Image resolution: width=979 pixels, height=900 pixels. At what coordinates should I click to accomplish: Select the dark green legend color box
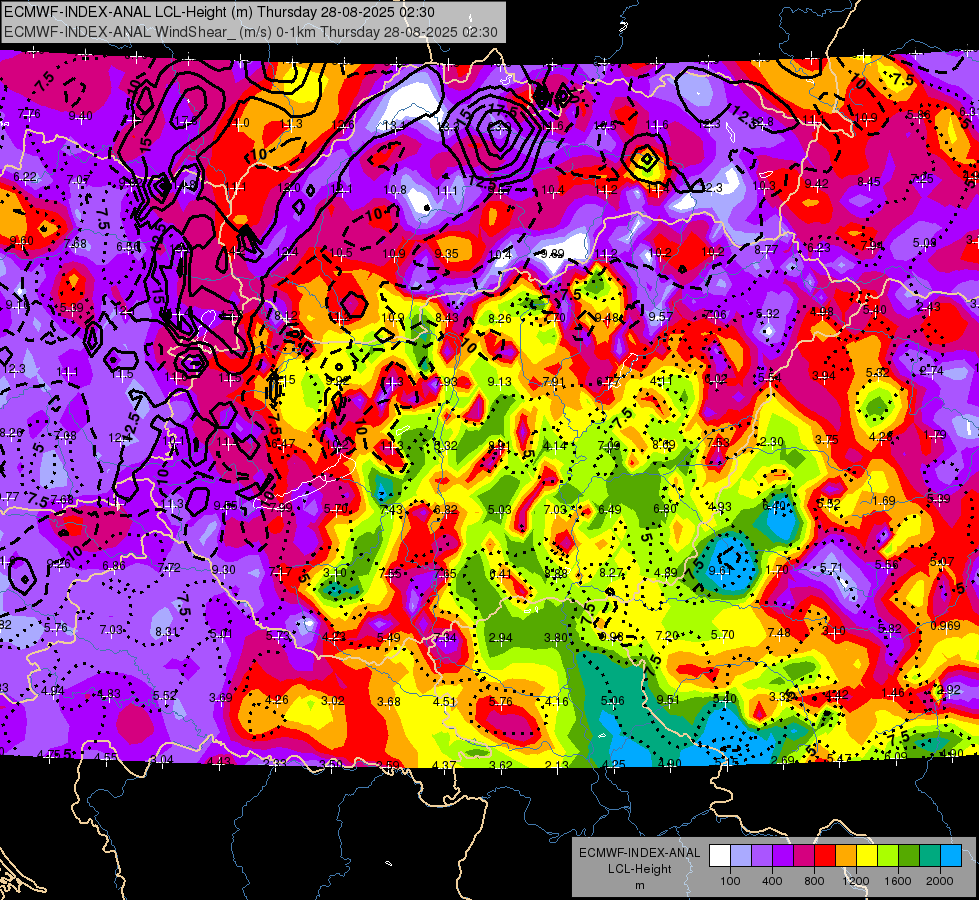pyautogui.click(x=909, y=856)
